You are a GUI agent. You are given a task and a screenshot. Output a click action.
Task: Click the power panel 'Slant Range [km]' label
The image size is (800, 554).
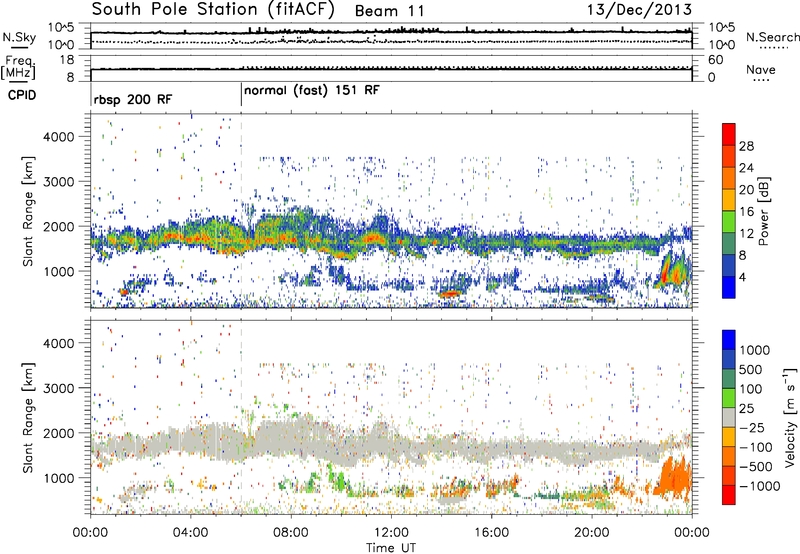click(28, 211)
